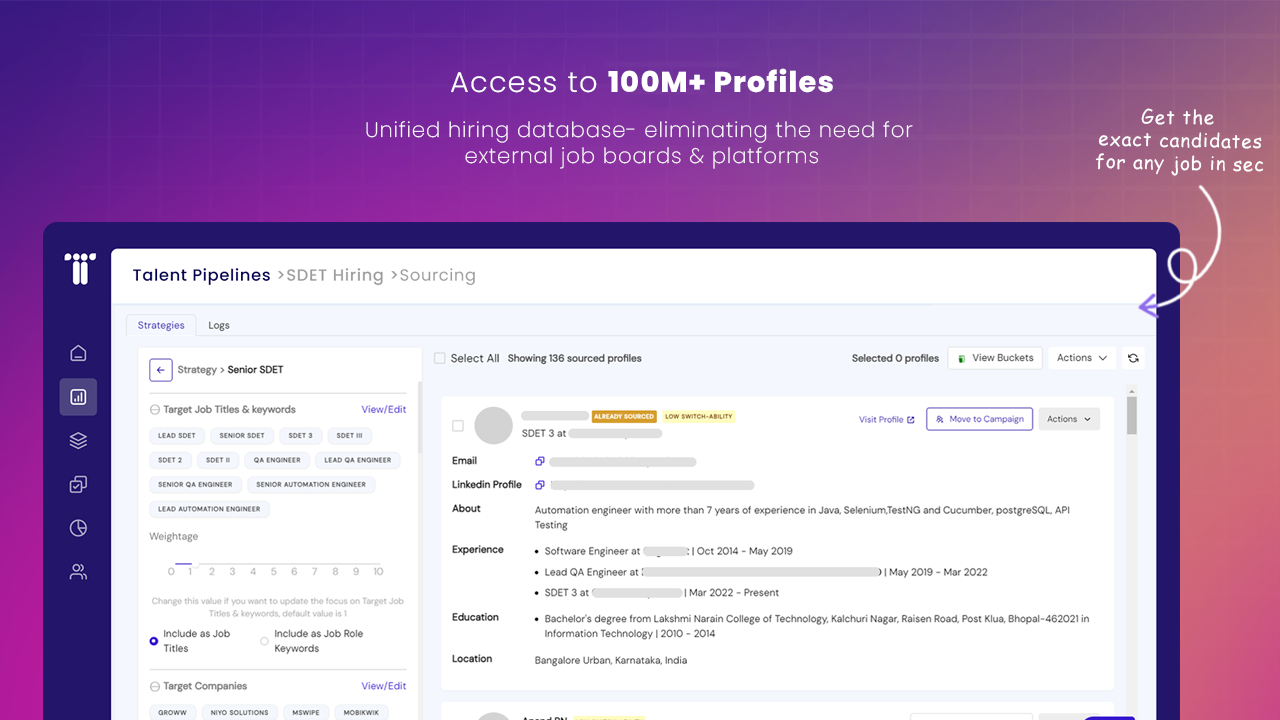This screenshot has height=720, width=1280.
Task: Click the SENIOR AUTOMATION ENGINEER tag
Action: tap(311, 485)
